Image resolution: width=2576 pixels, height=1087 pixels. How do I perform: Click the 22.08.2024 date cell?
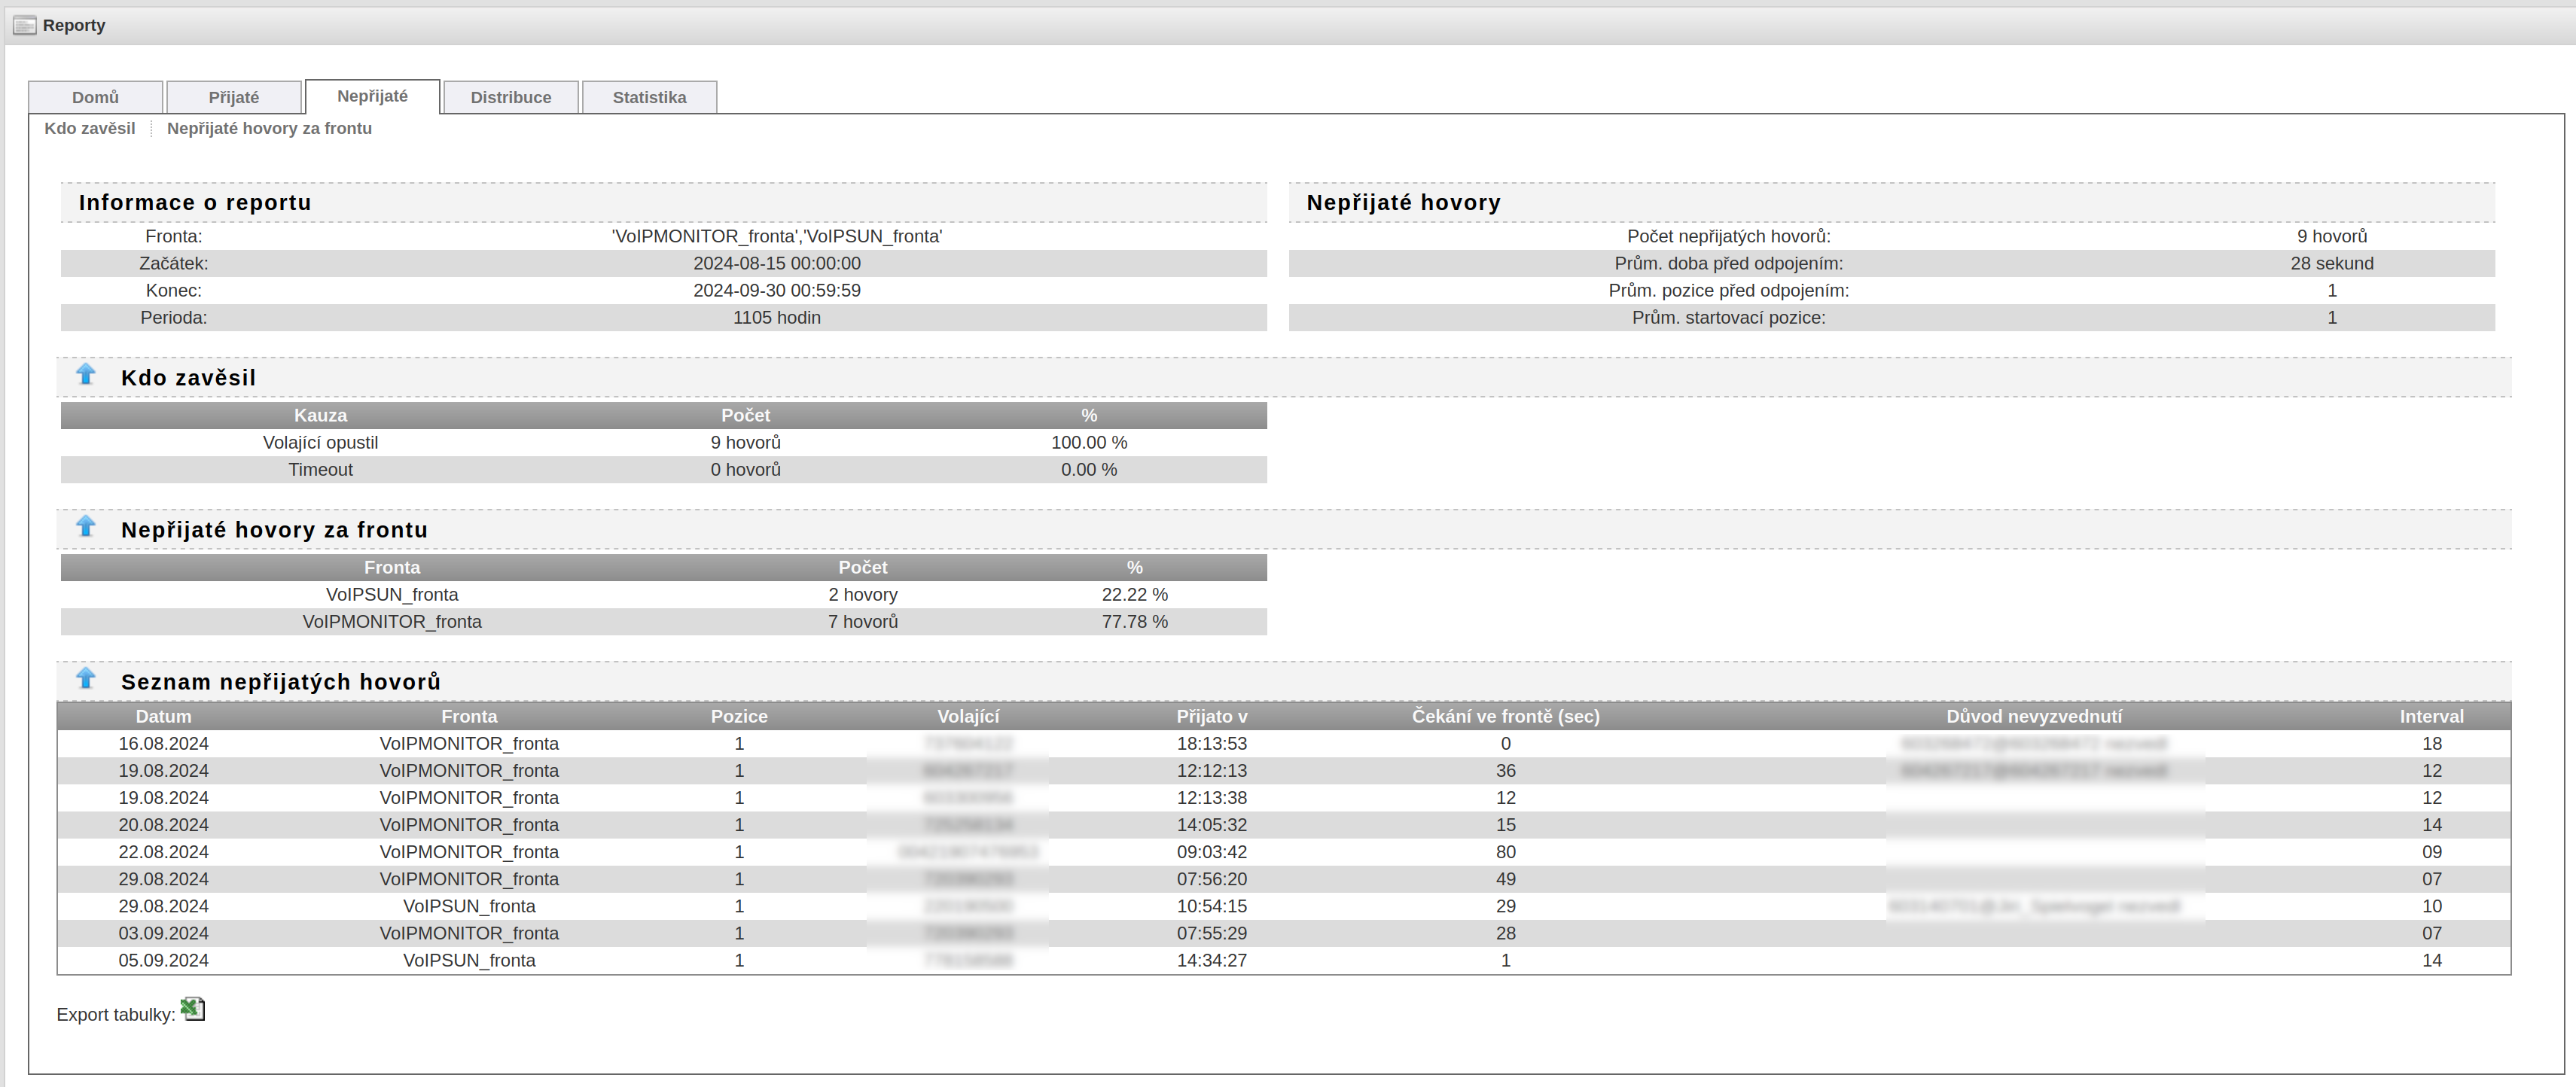(164, 851)
